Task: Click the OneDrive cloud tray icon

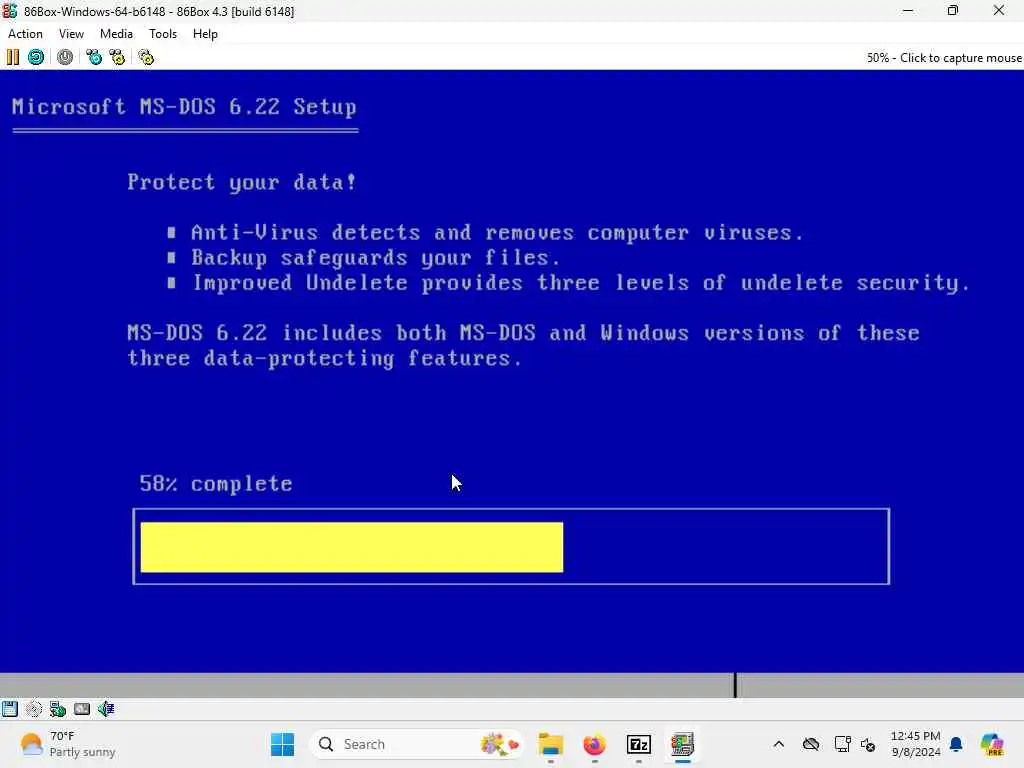Action: 811,744
